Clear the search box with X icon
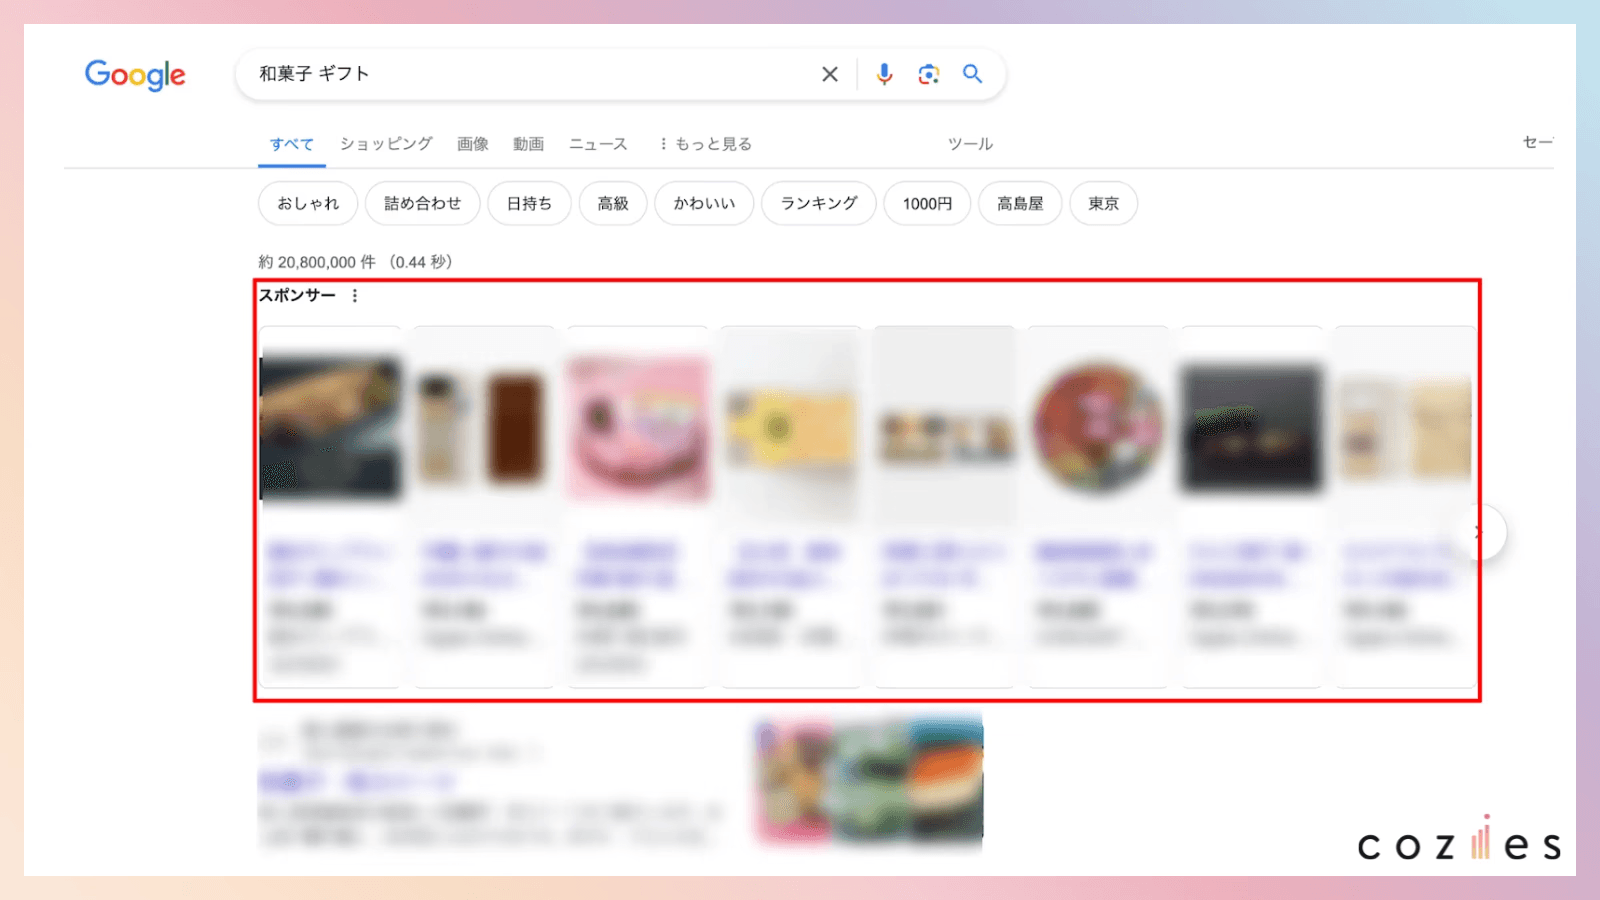Image resolution: width=1600 pixels, height=900 pixels. tap(830, 74)
